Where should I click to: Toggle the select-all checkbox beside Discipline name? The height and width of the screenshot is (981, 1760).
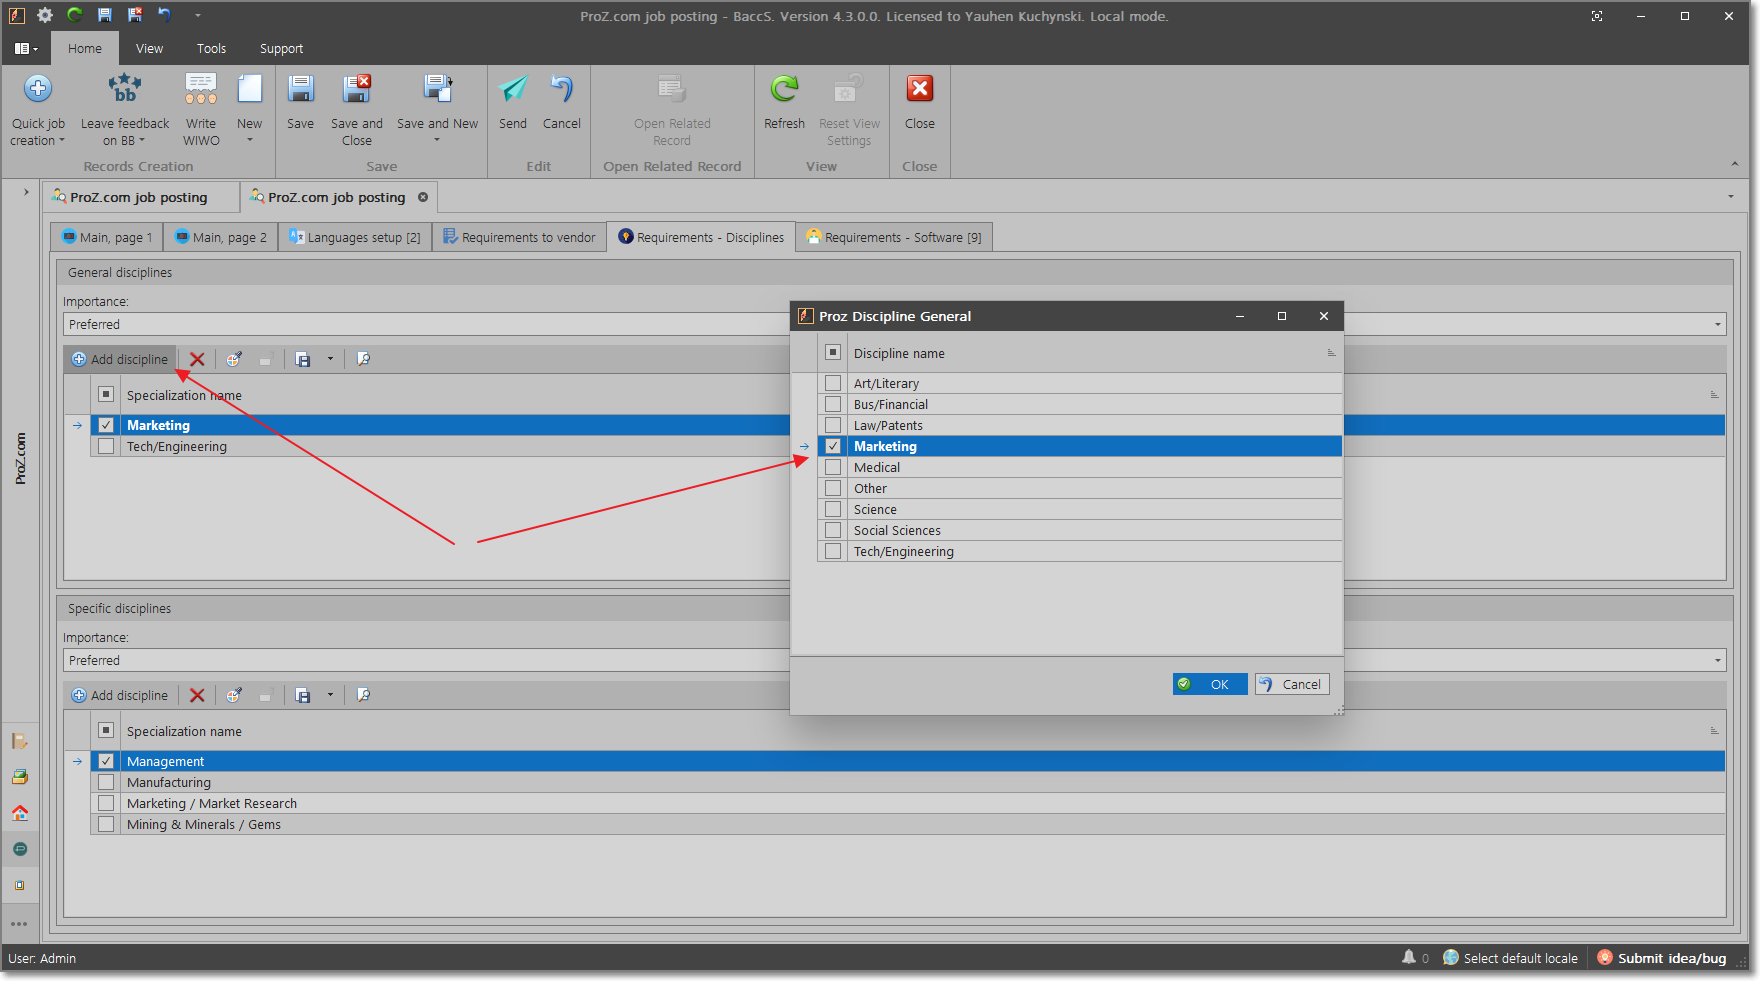pos(833,352)
